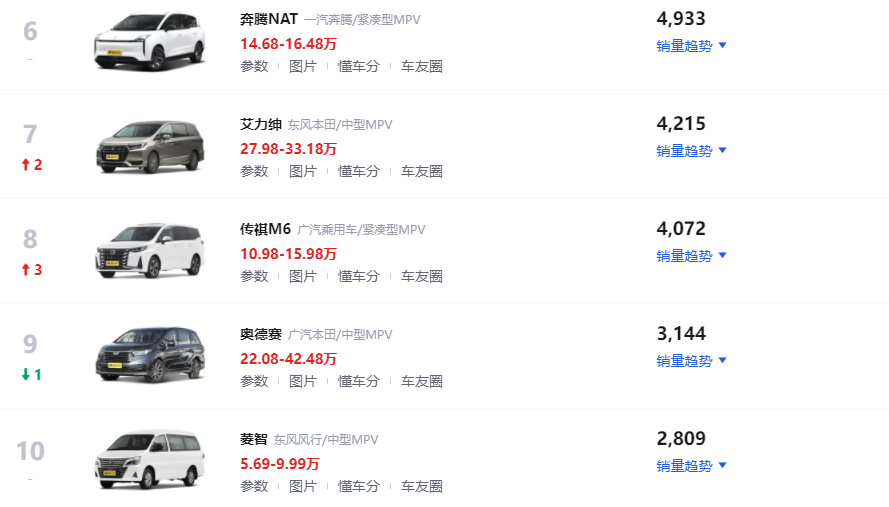The image size is (889, 507).
Task: Open 参数 link for 奔腾NAT
Action: (254, 66)
